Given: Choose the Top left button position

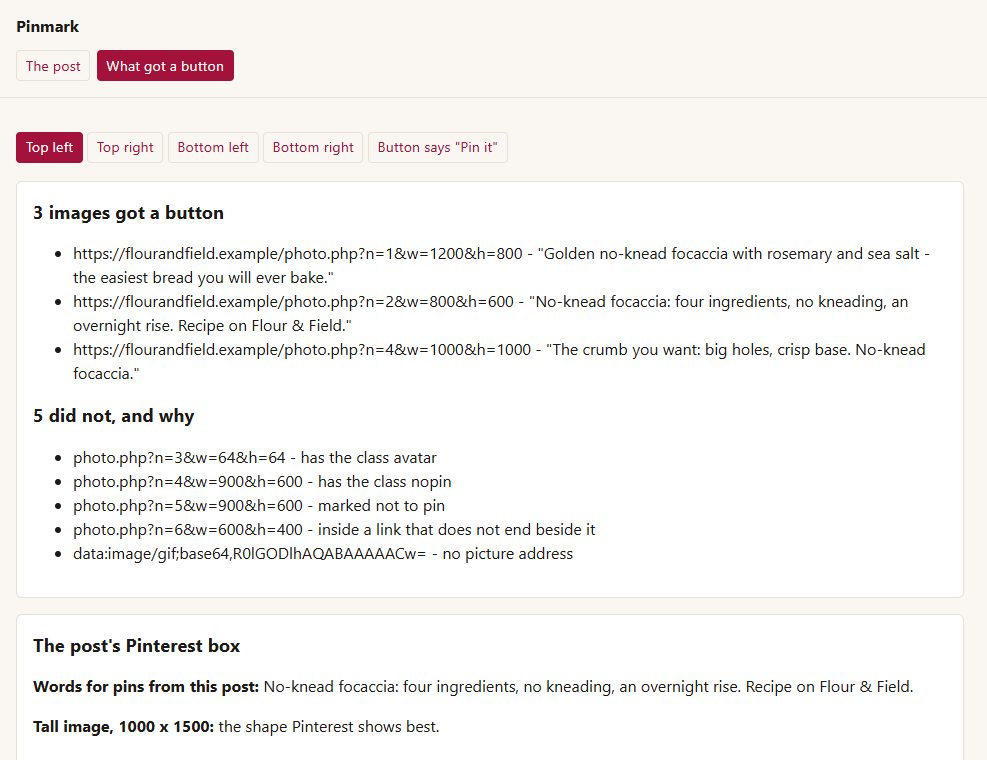Looking at the screenshot, I should pyautogui.click(x=49, y=147).
